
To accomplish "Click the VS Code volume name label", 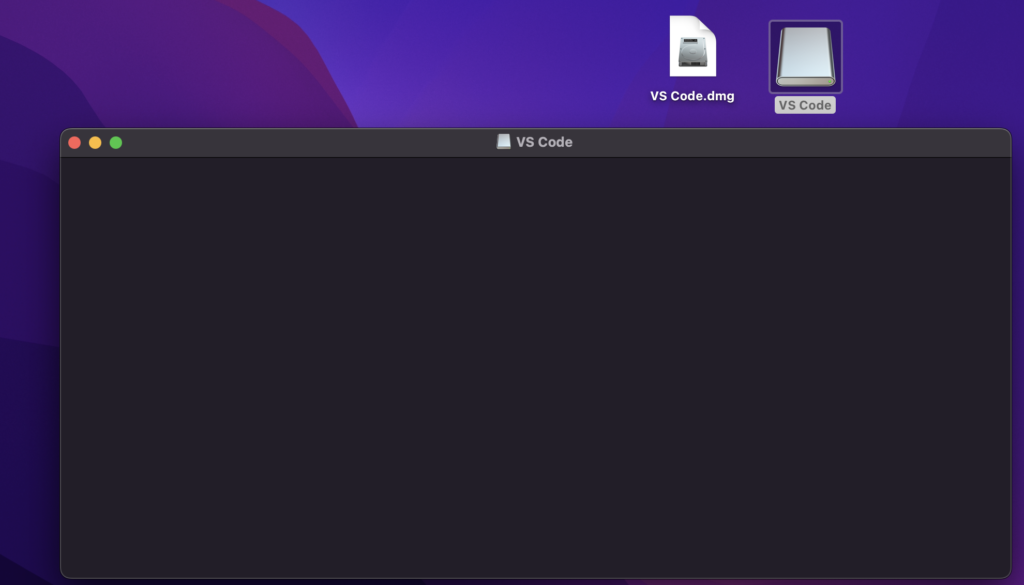I will (805, 105).
